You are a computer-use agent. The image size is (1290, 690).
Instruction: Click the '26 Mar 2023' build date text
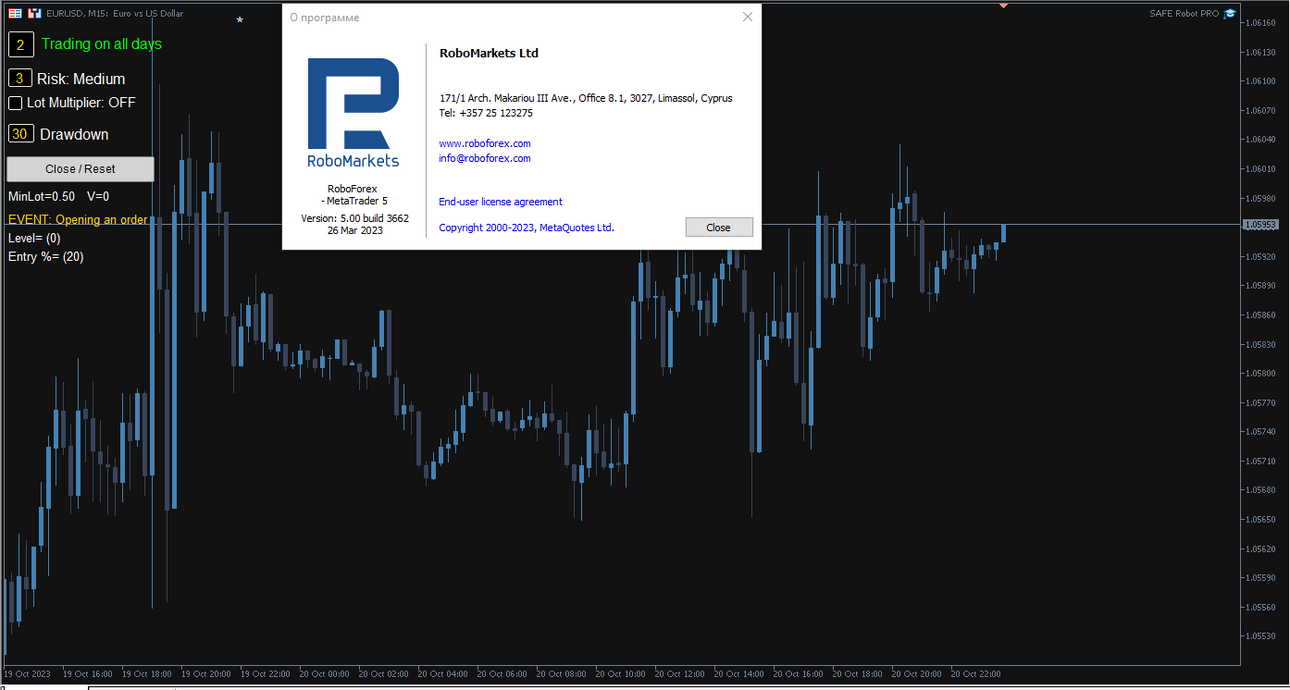pos(355,231)
